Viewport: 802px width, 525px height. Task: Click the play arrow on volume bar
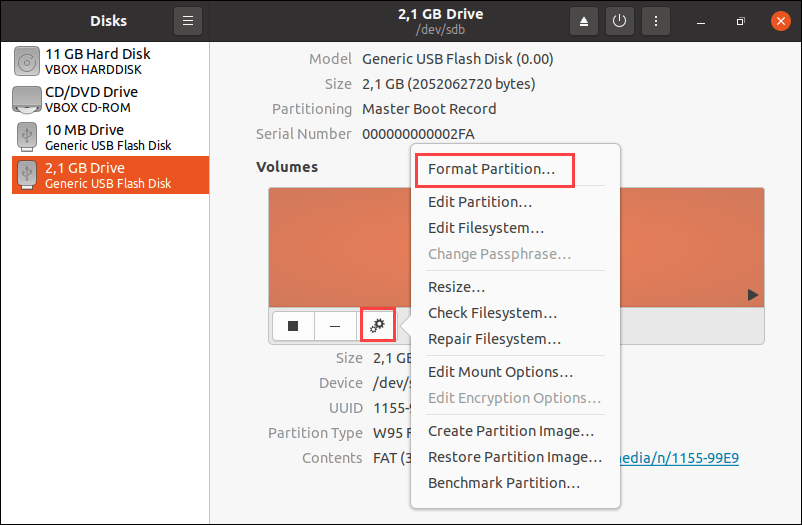pyautogui.click(x=753, y=294)
